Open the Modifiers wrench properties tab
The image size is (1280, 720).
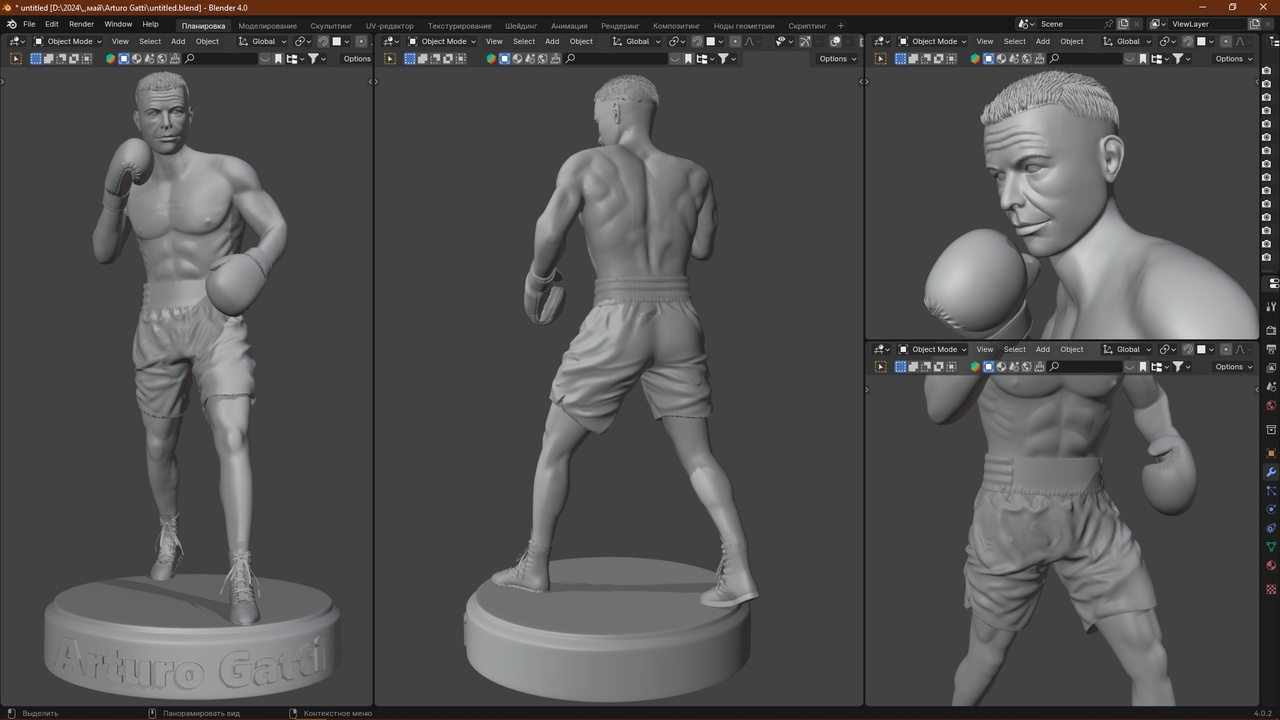1271,471
